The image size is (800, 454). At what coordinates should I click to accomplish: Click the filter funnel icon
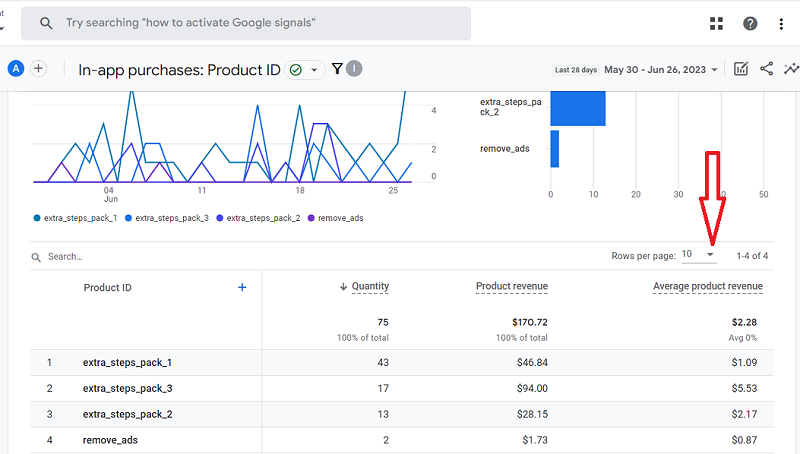[337, 69]
